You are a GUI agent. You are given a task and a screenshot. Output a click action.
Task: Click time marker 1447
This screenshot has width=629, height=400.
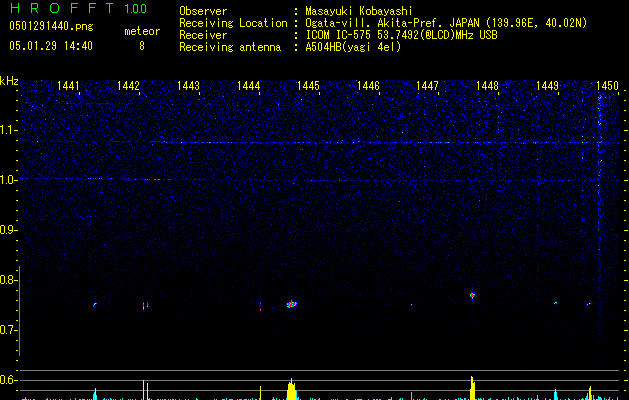coord(427,86)
